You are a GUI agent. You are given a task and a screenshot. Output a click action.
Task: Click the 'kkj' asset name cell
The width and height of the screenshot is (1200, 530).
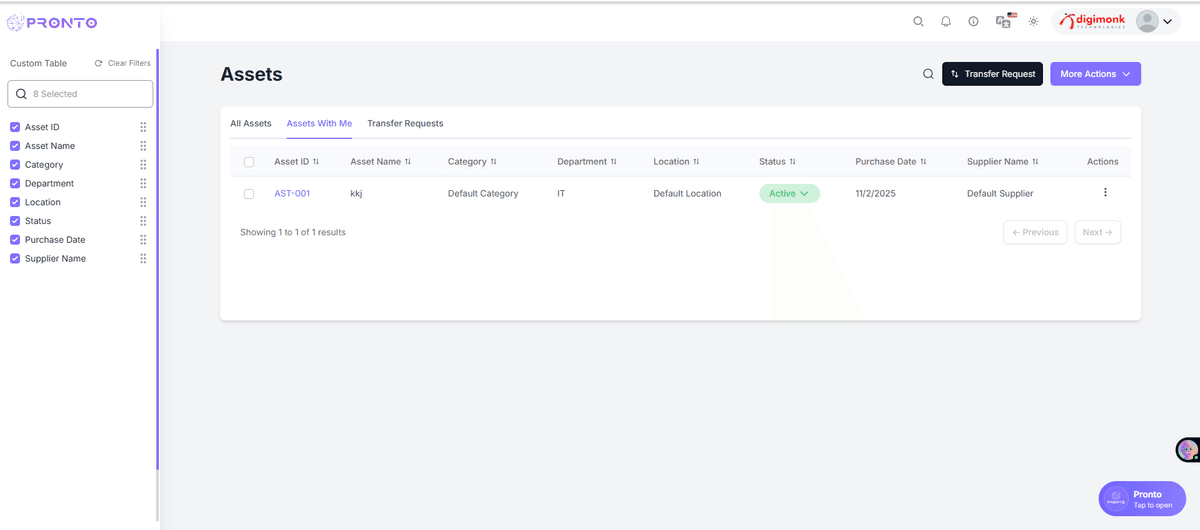tap(356, 194)
